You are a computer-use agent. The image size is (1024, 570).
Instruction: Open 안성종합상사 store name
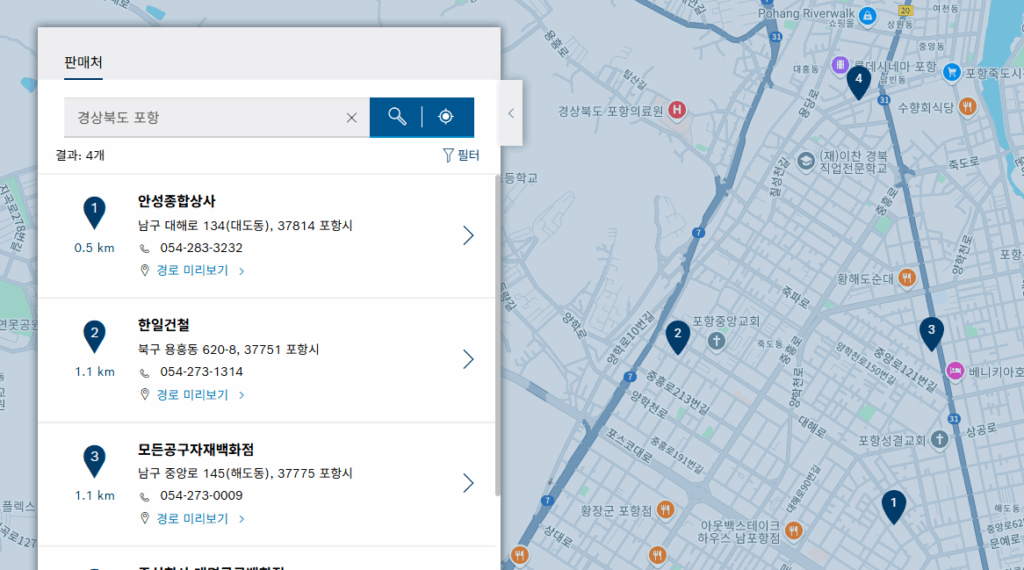click(x=176, y=201)
